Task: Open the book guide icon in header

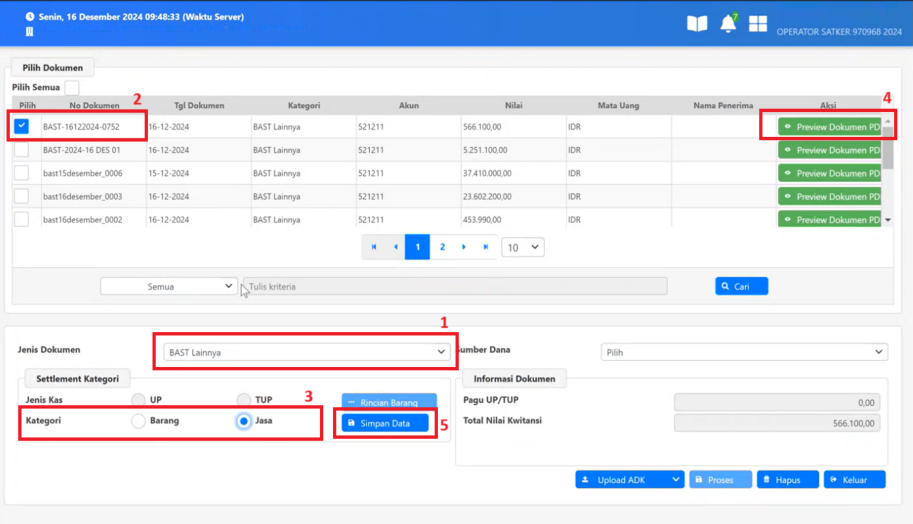Action: pos(697,24)
